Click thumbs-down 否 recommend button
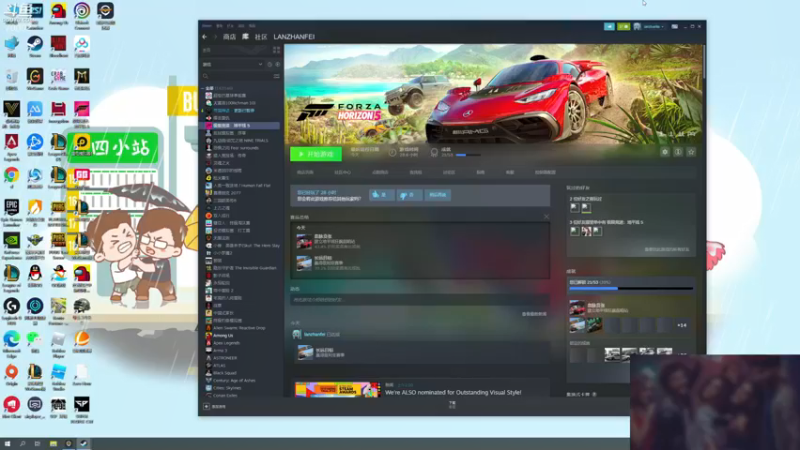This screenshot has width=800, height=450. tap(409, 194)
